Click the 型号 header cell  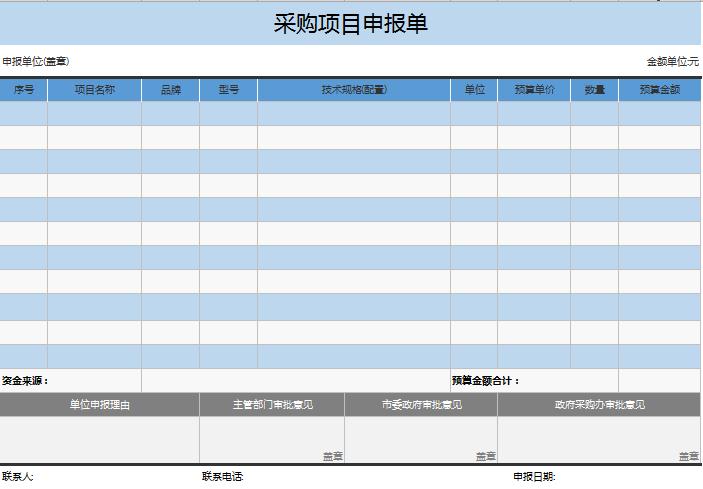(x=228, y=90)
